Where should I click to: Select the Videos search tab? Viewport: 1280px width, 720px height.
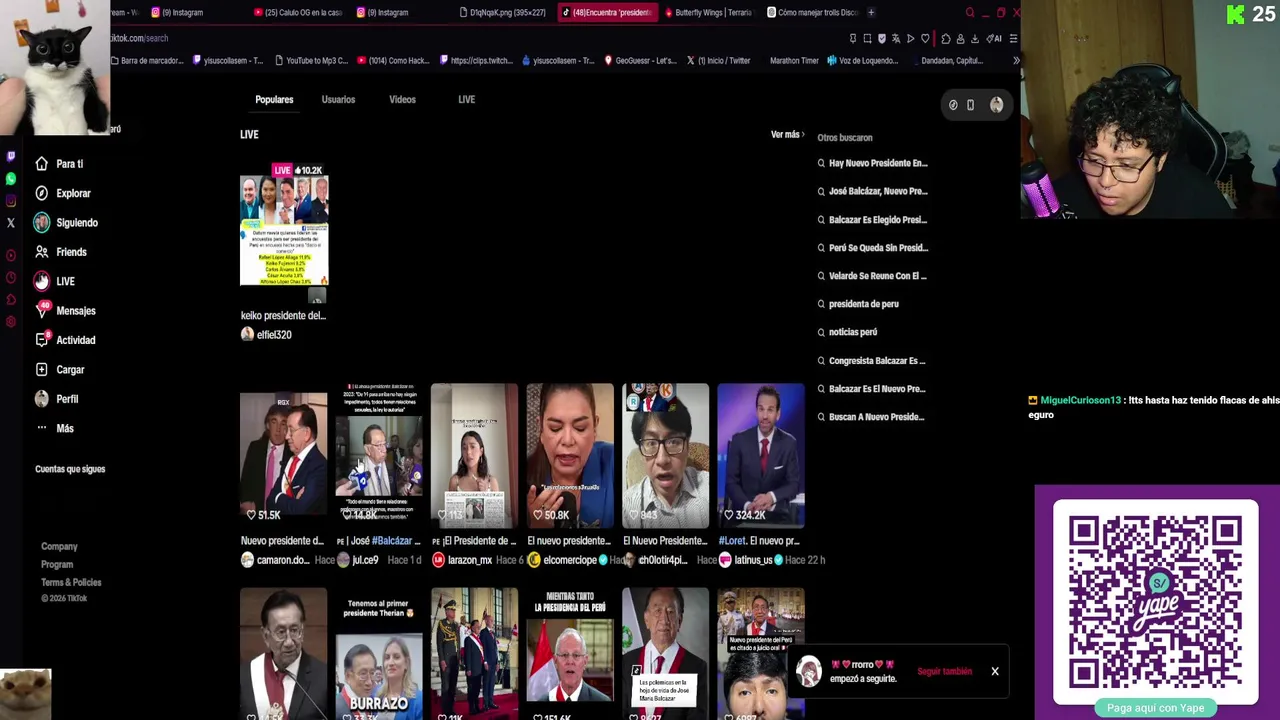pyautogui.click(x=402, y=100)
